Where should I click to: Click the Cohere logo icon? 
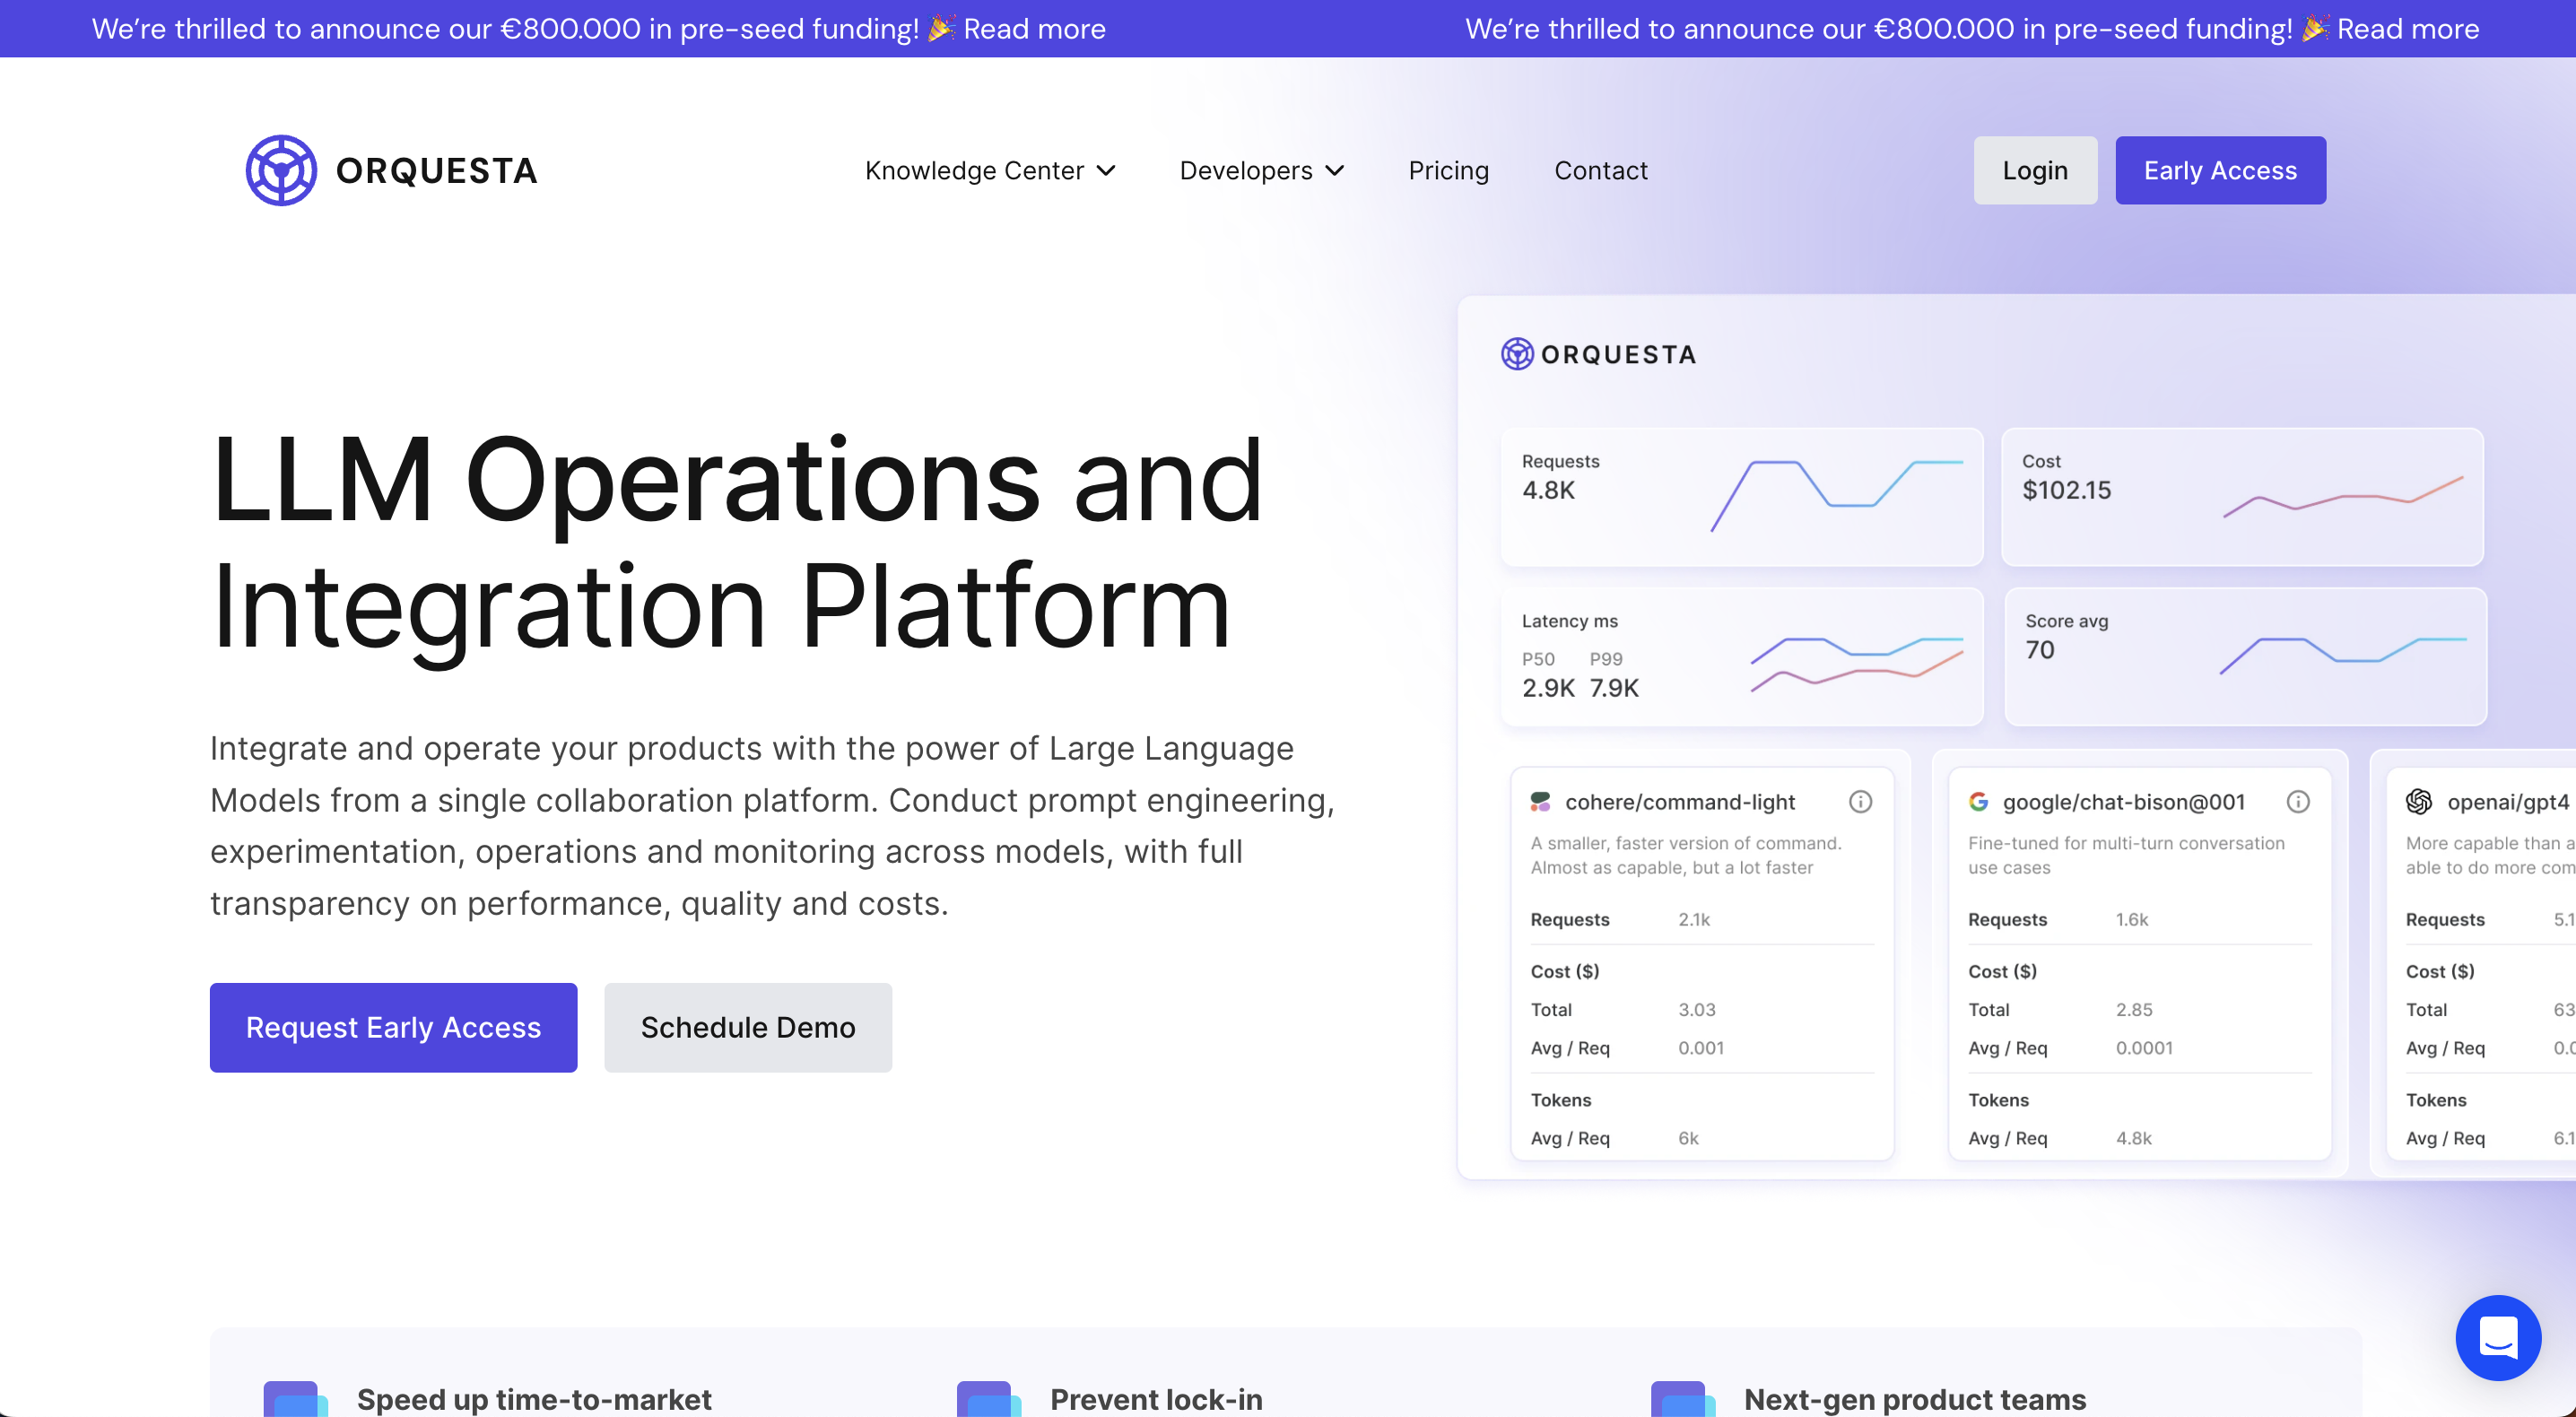point(1540,801)
